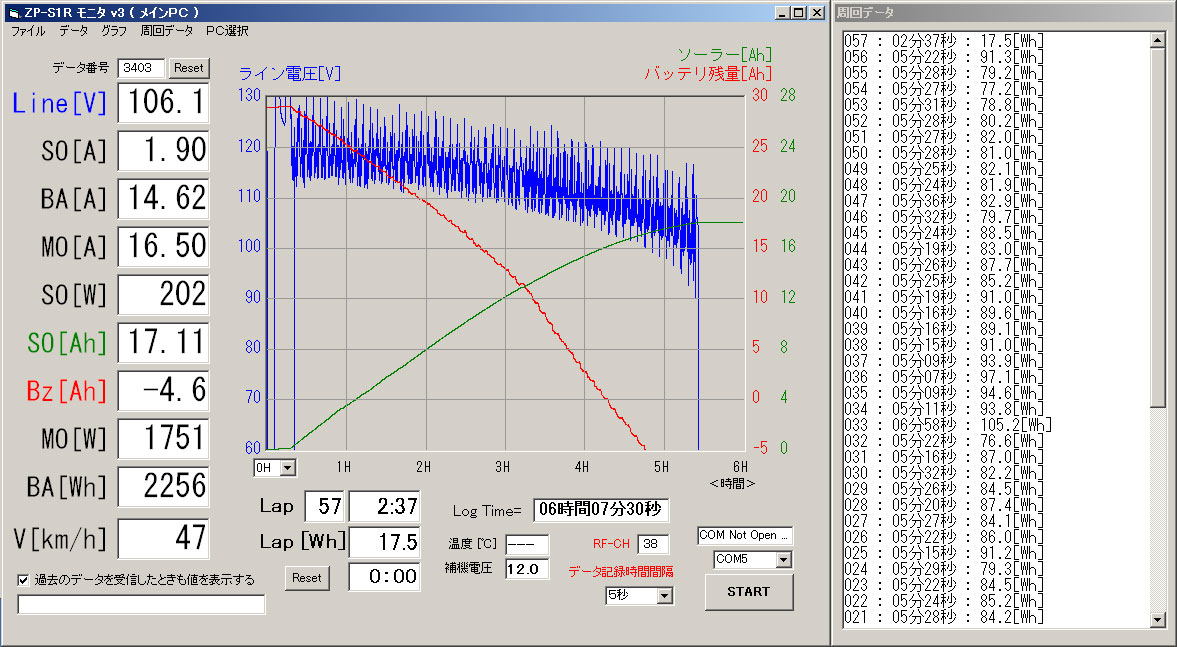
Task: Click the バッテリ残量[Ah] graph legend label
Action: (x=708, y=74)
